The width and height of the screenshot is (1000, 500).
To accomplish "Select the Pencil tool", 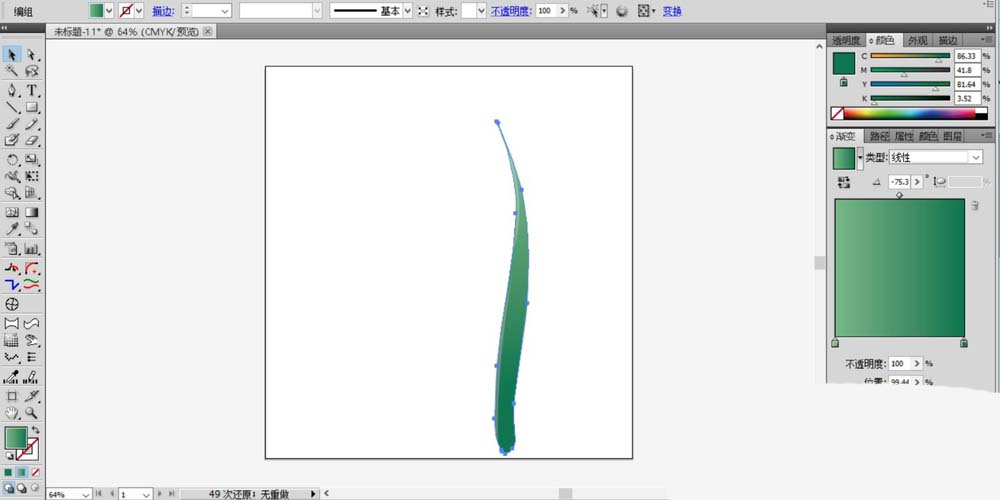I will click(x=32, y=124).
